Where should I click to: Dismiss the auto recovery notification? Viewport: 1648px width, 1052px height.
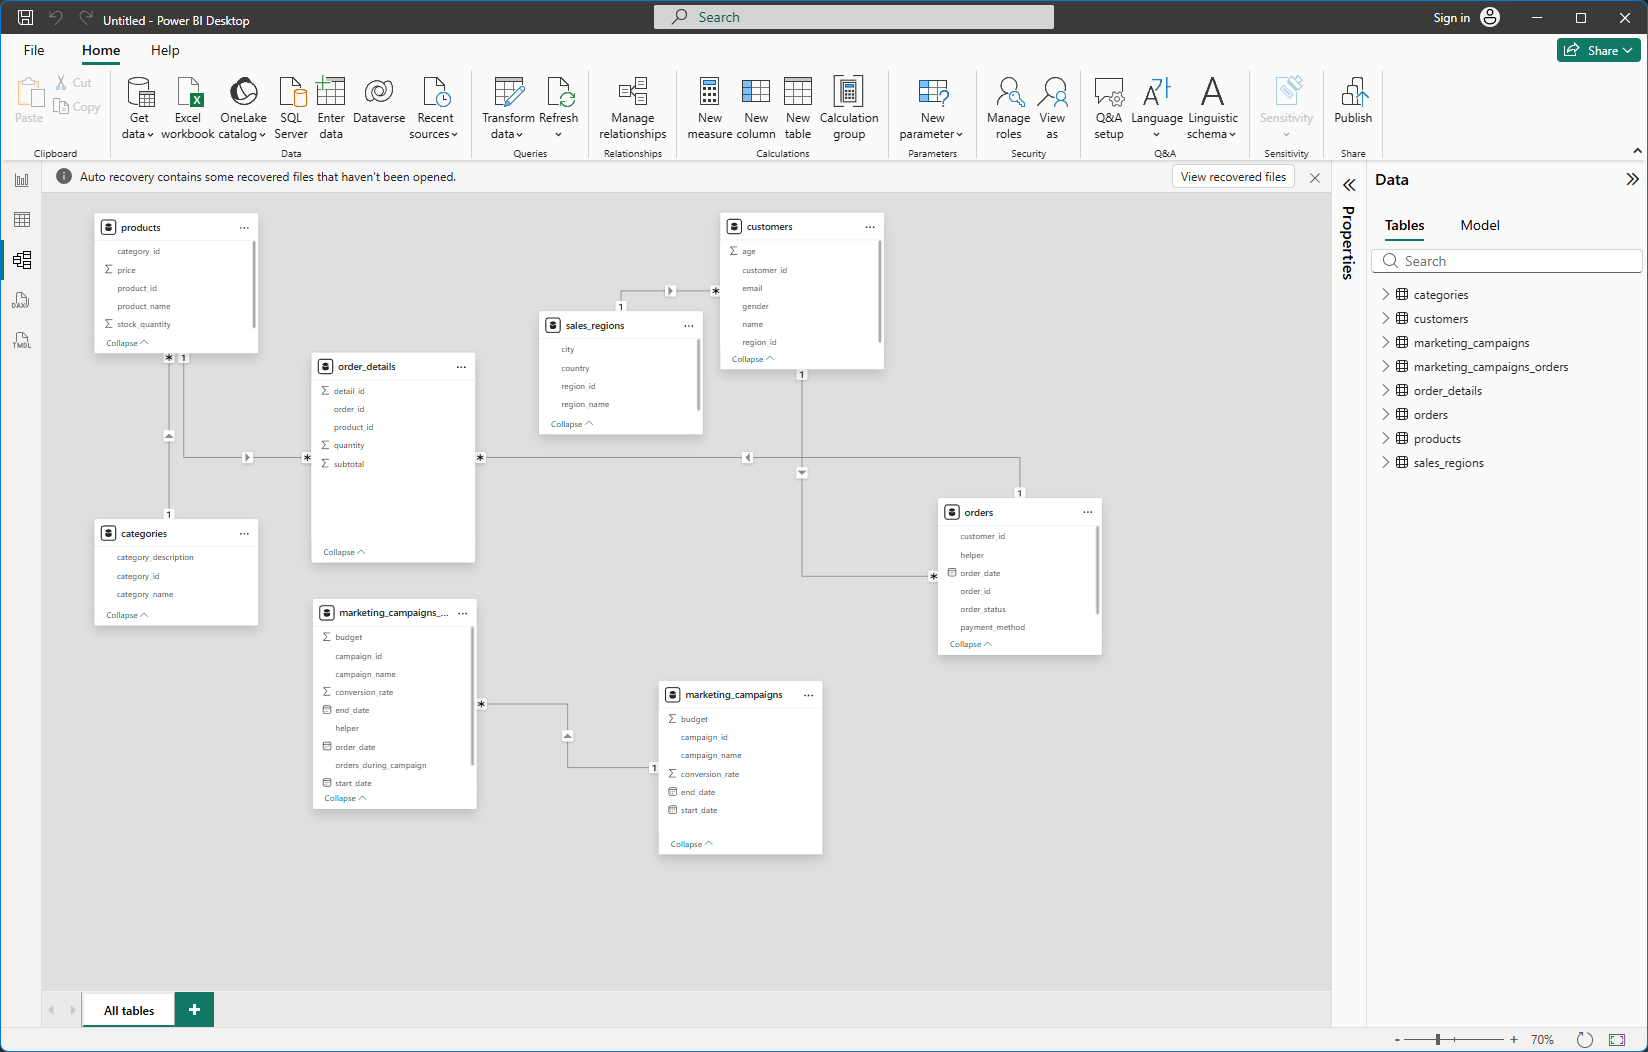(1315, 178)
